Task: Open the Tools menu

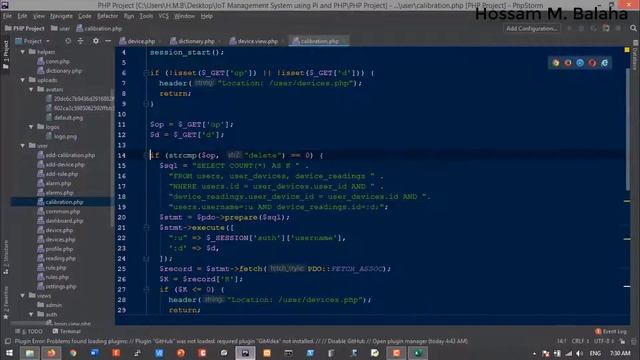Action: pyautogui.click(x=146, y=16)
